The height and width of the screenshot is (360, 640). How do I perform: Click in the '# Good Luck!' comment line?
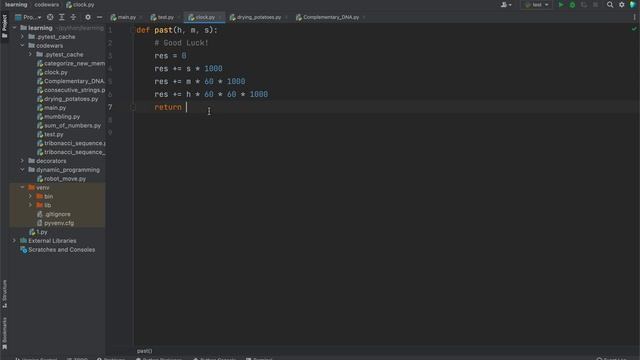[x=181, y=43]
